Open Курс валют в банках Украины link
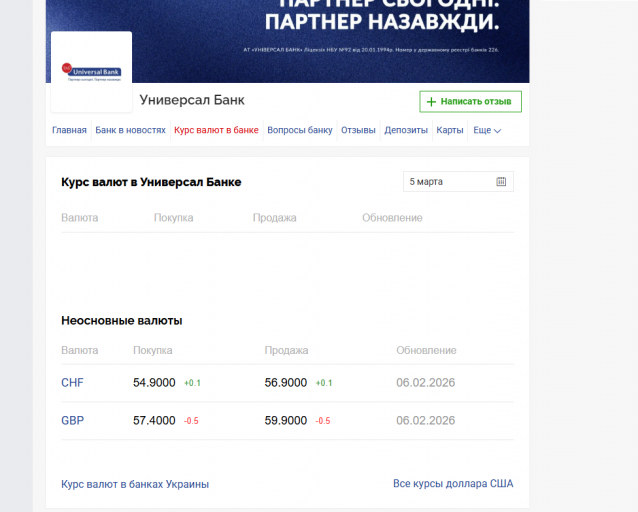 pos(135,484)
